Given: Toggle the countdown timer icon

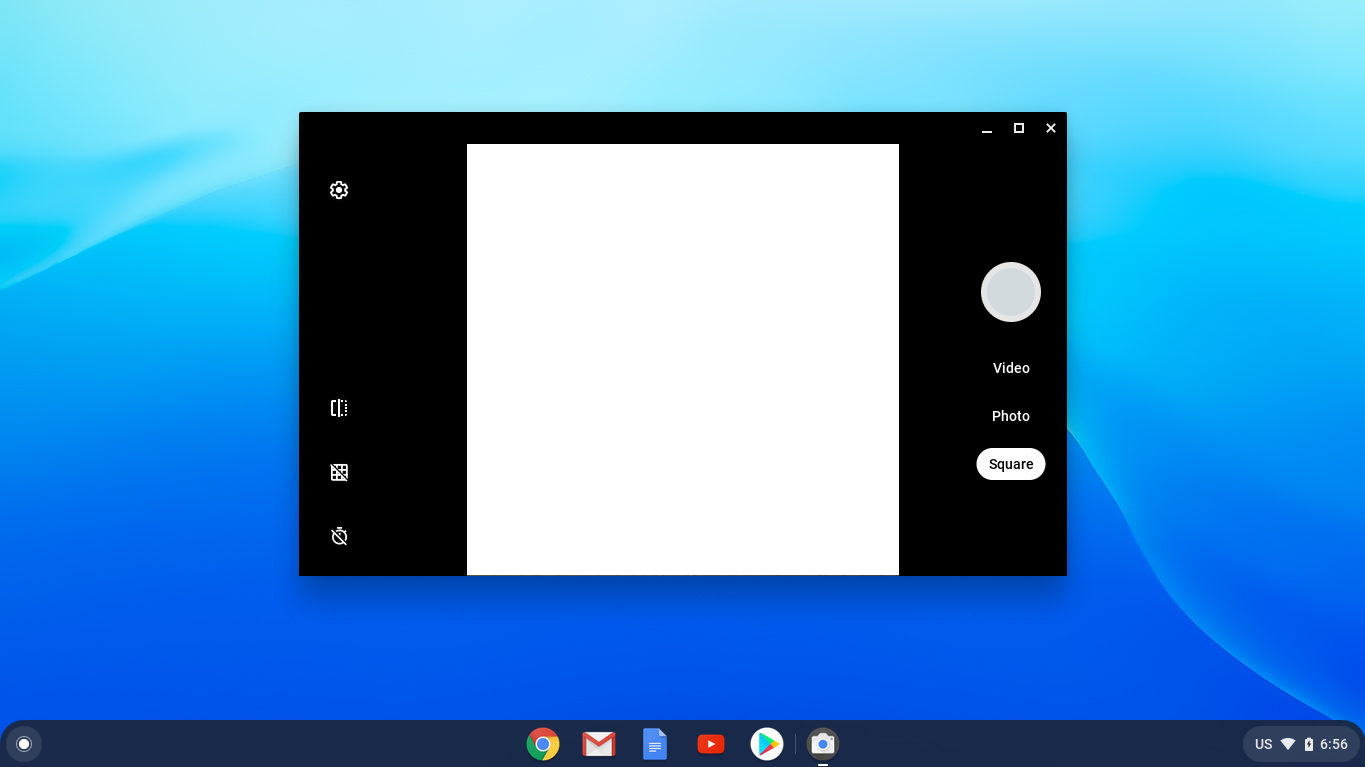Looking at the screenshot, I should 339,536.
